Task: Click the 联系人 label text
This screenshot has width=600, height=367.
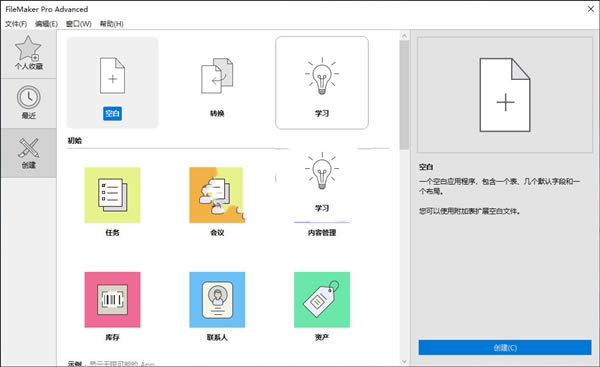Action: tap(217, 337)
